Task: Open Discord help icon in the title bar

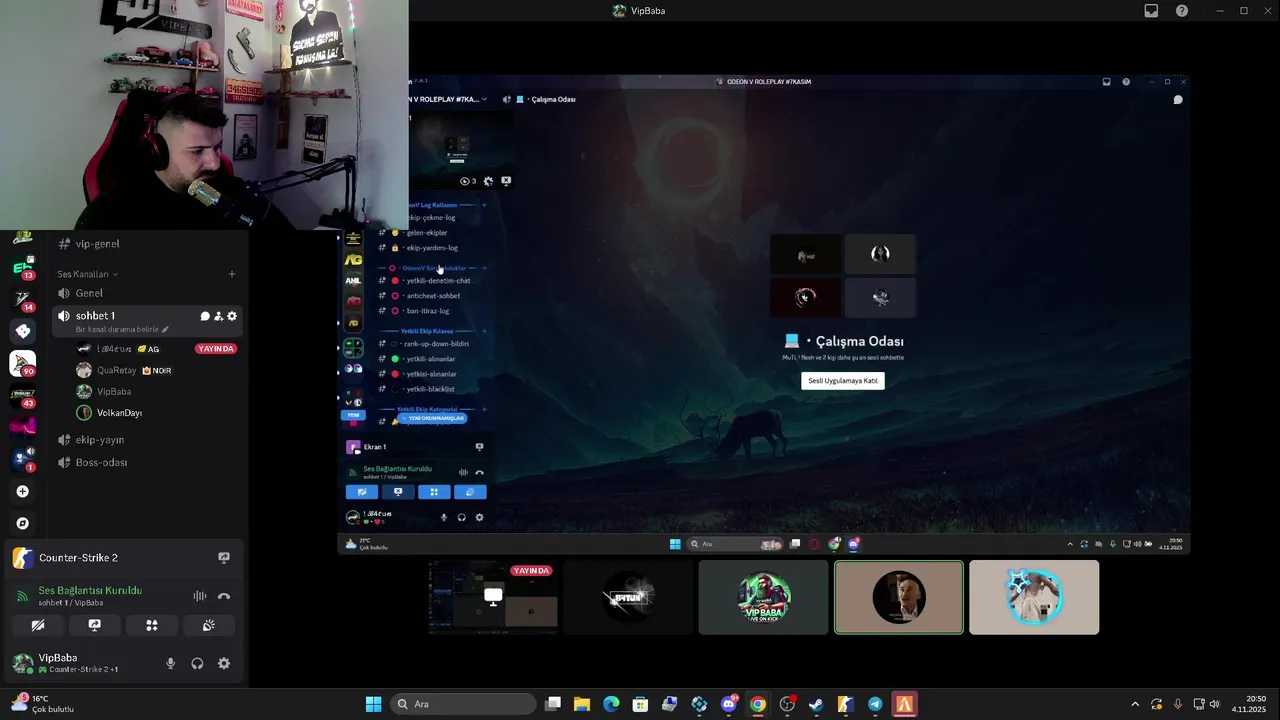Action: click(x=1182, y=11)
